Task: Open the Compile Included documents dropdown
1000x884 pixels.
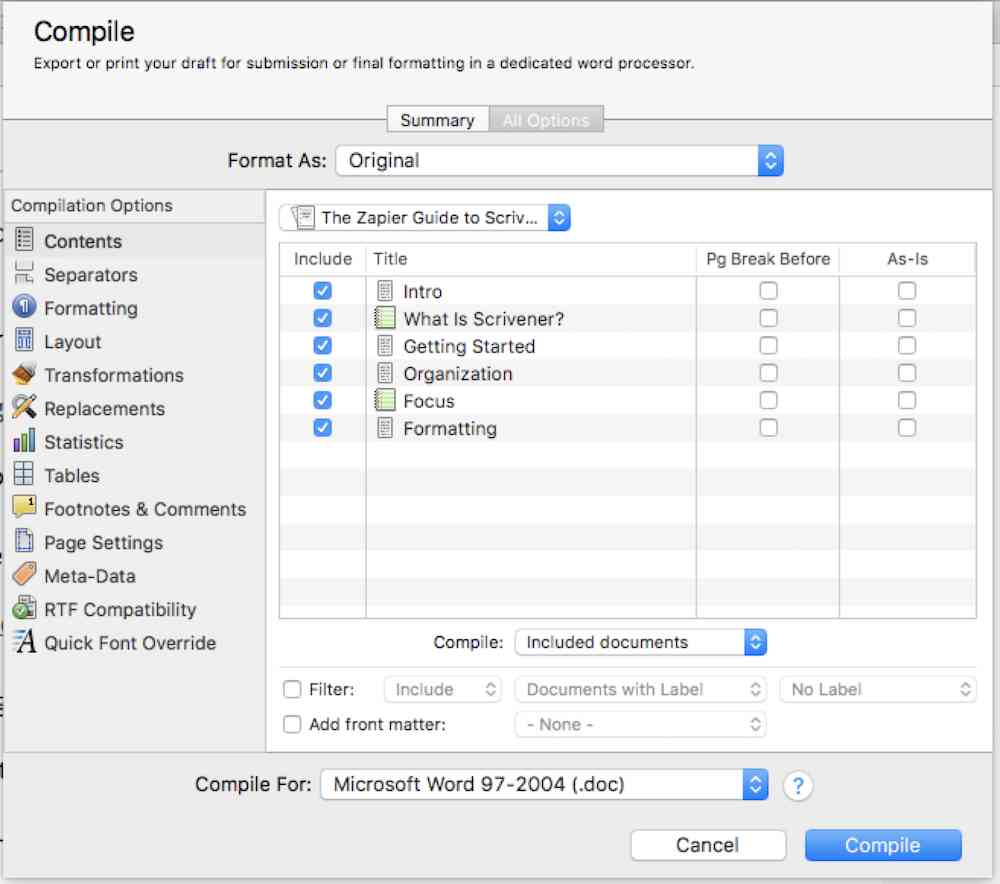Action: point(641,642)
